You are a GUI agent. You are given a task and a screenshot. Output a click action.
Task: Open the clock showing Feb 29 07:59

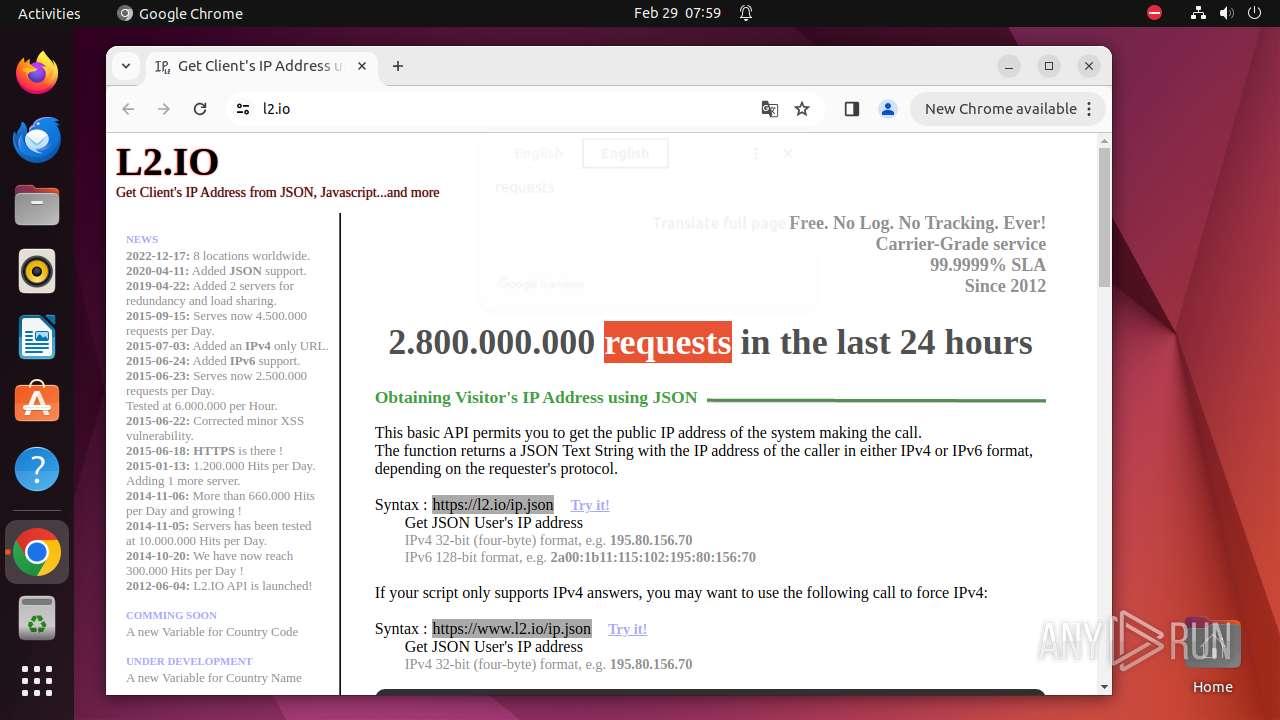click(677, 13)
